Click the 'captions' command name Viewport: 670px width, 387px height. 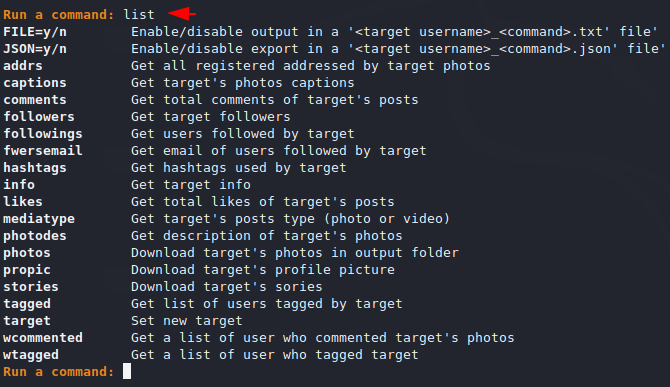pyautogui.click(x=35, y=83)
